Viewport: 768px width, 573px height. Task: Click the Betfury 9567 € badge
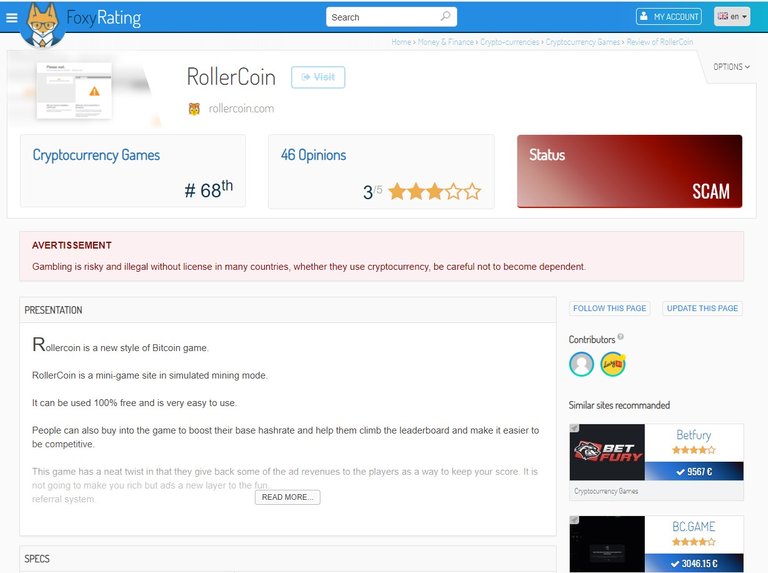coord(694,471)
